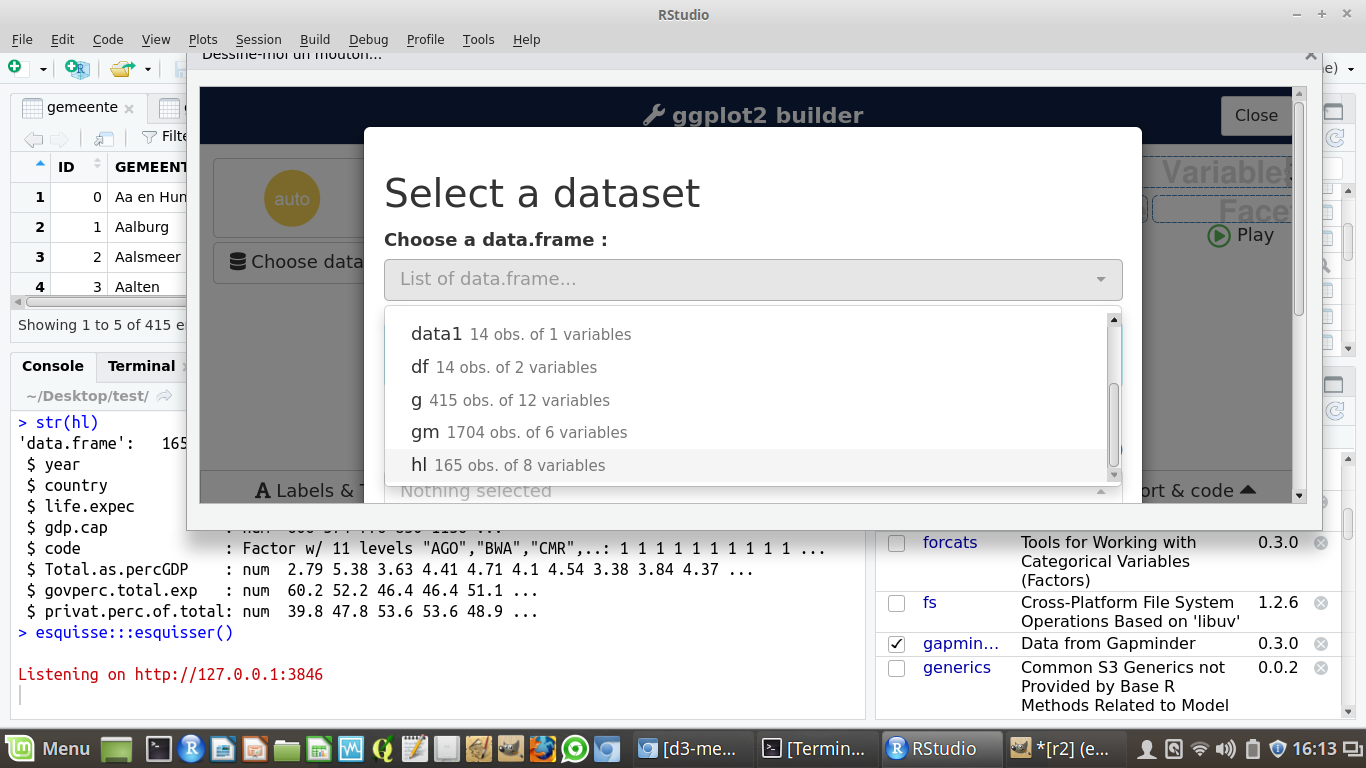Remove the gapminder package icon

(1321, 644)
